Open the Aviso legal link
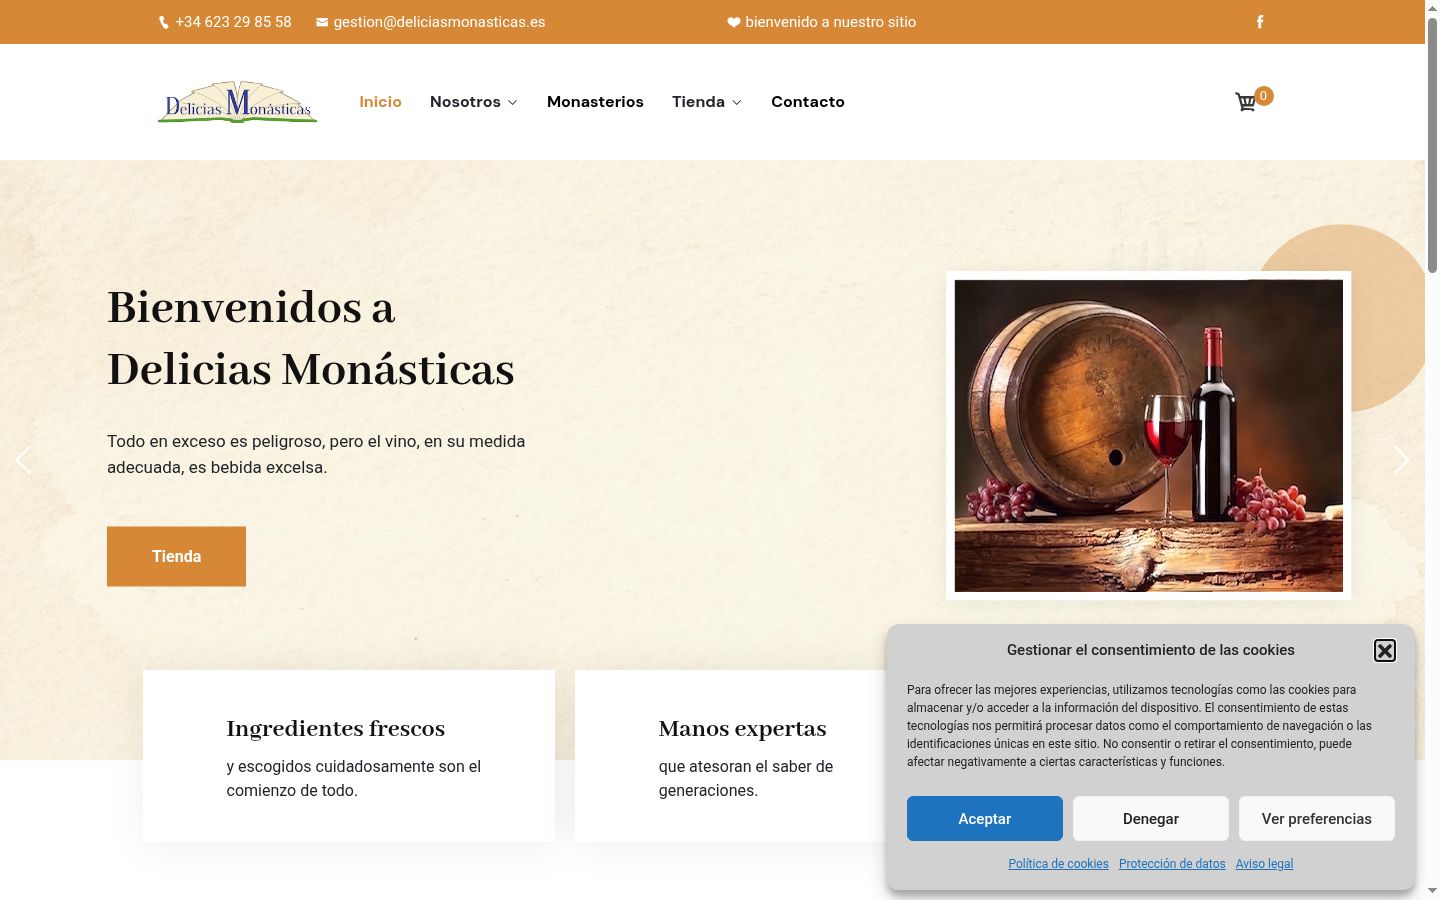This screenshot has height=900, width=1440. click(x=1264, y=864)
